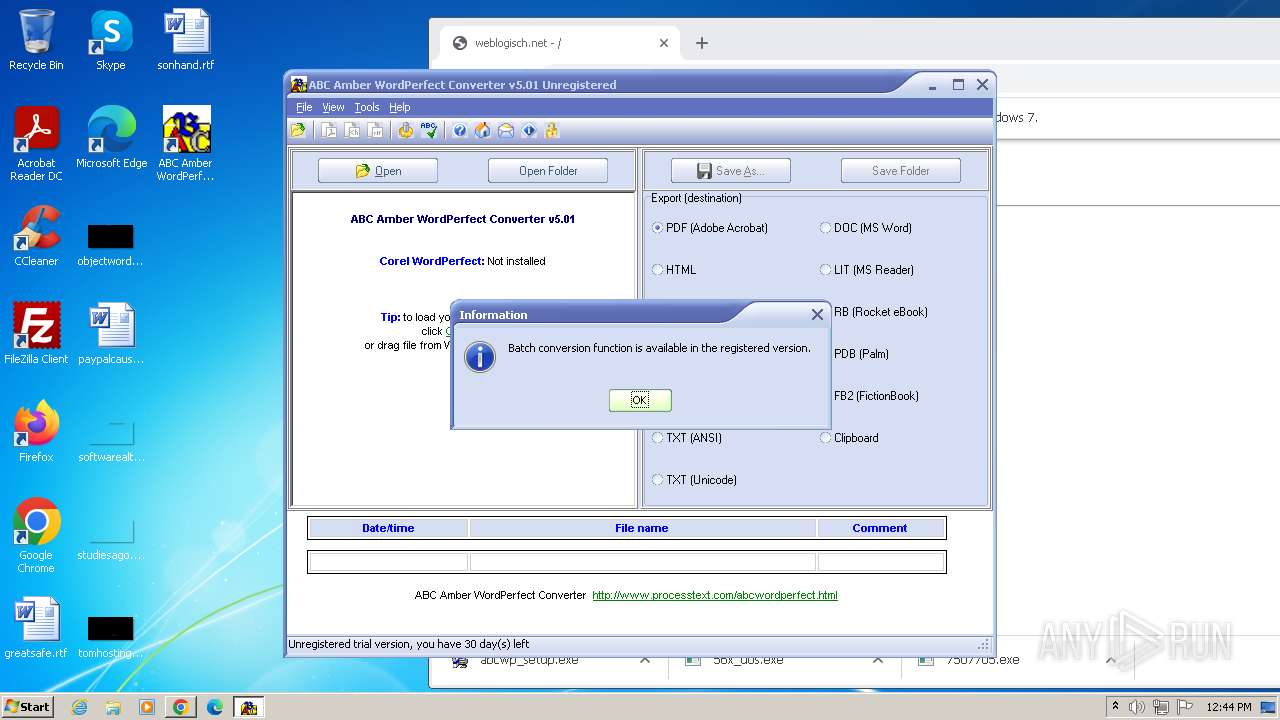Click the FB2 (FictionBook) label
Screen dimensions: 1280x720
coord(876,396)
